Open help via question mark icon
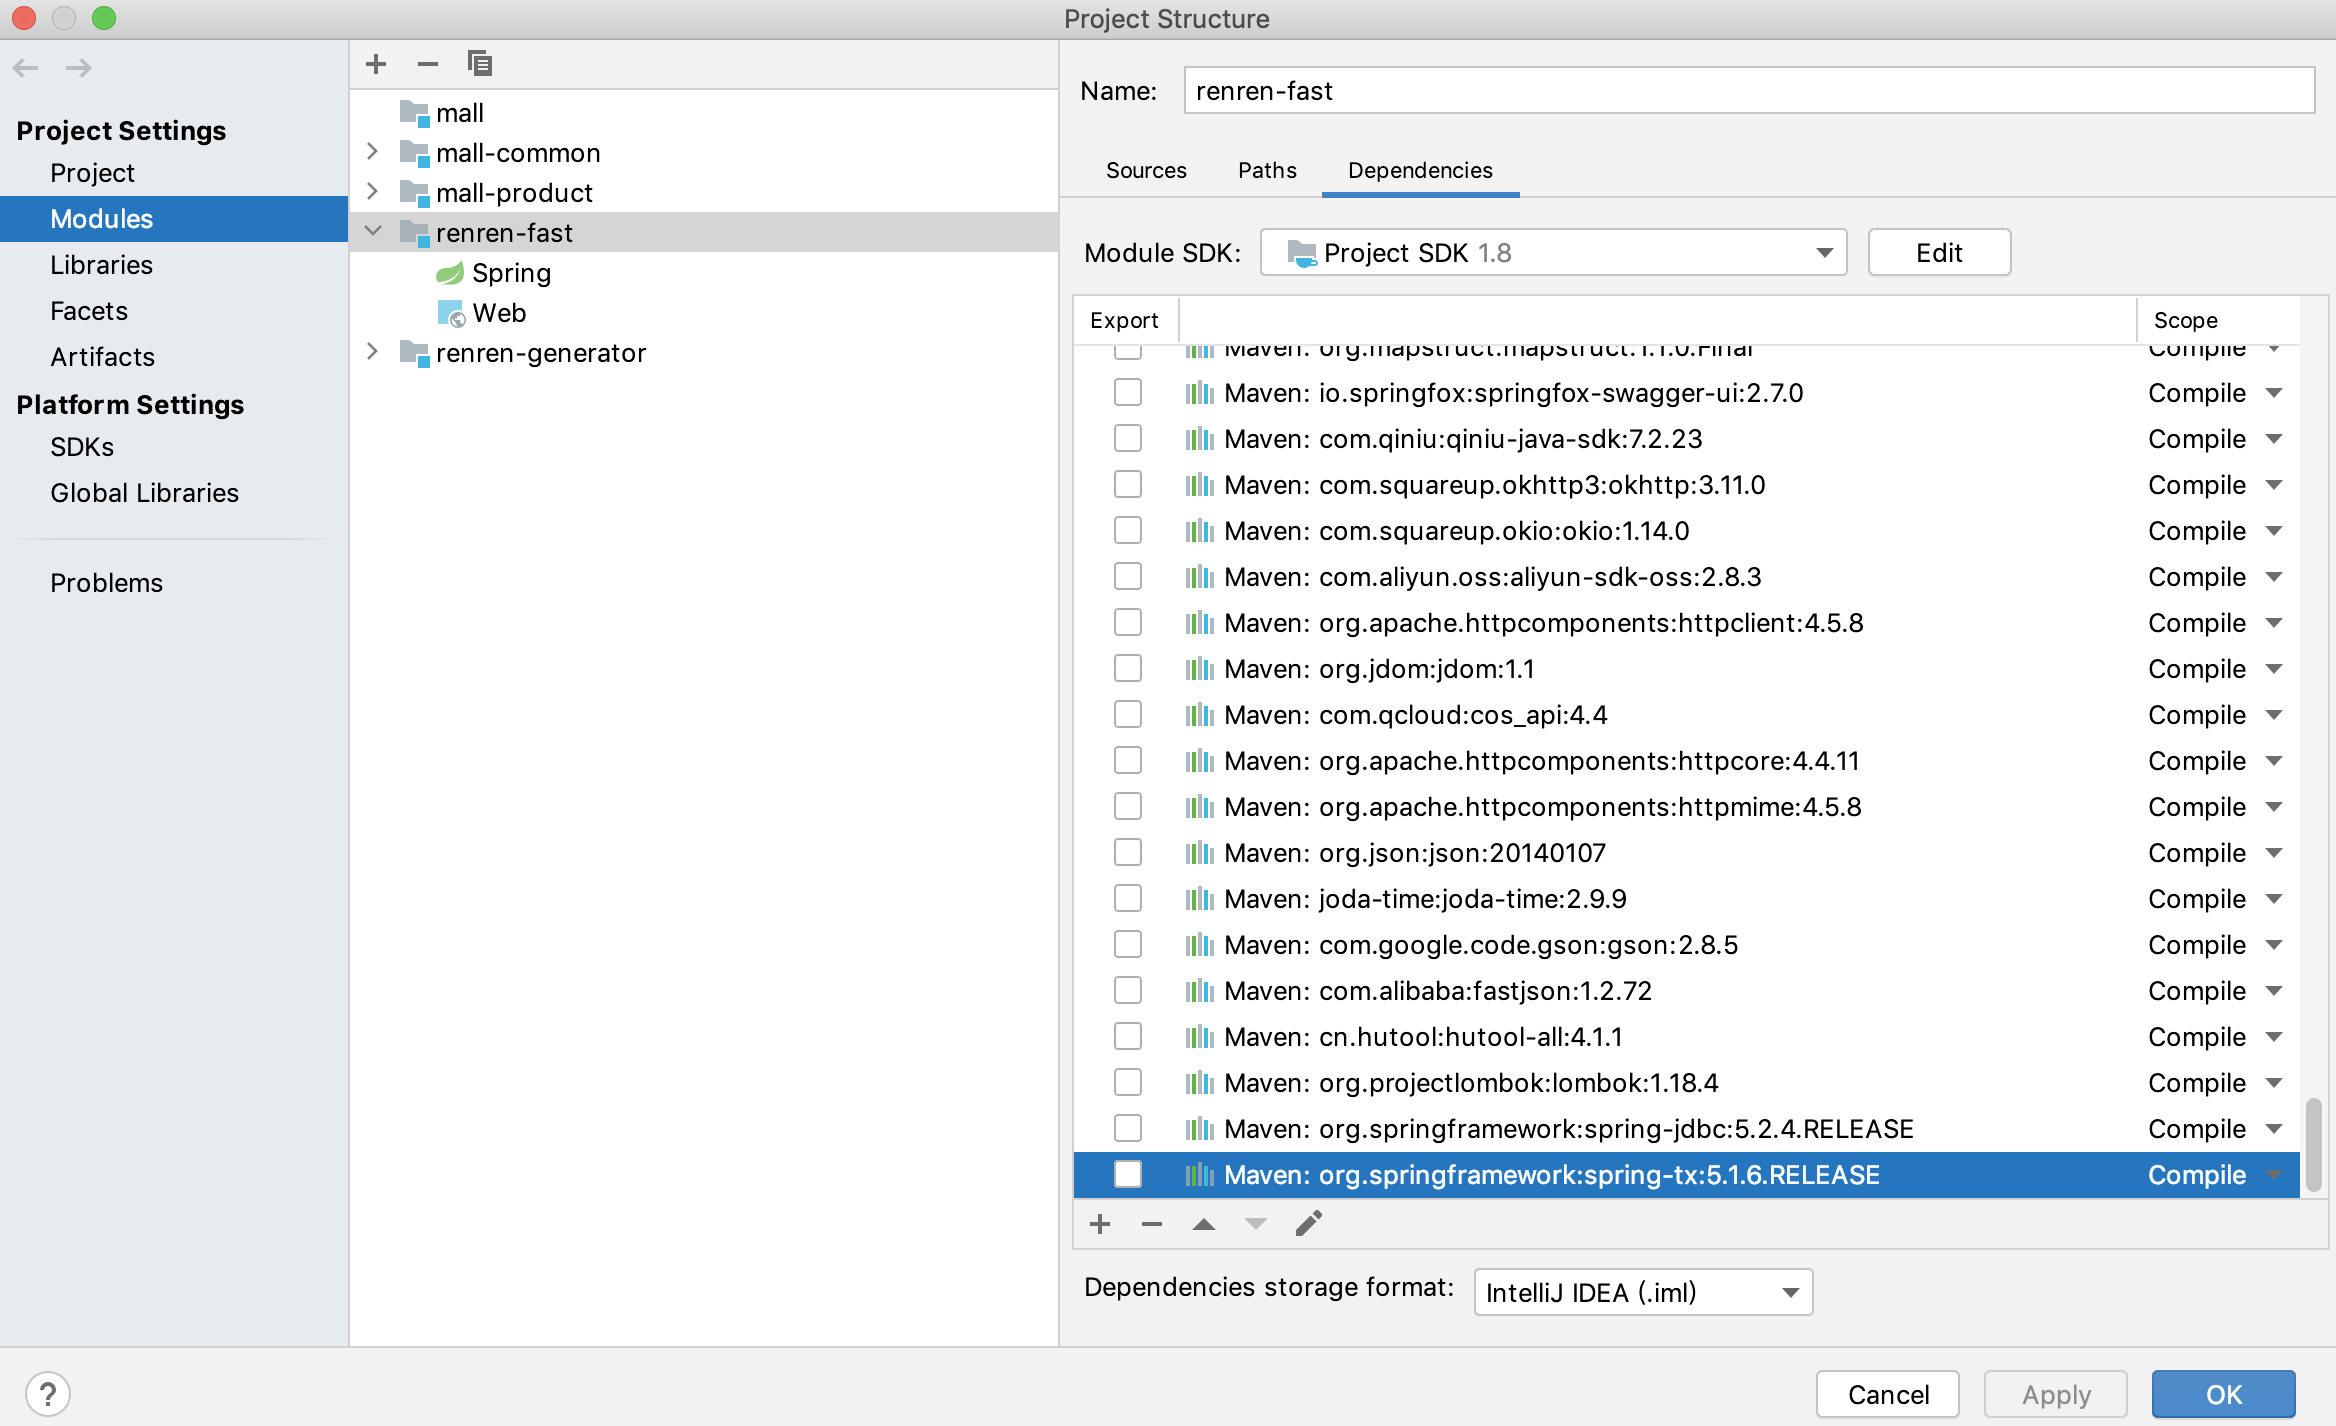 point(48,1393)
